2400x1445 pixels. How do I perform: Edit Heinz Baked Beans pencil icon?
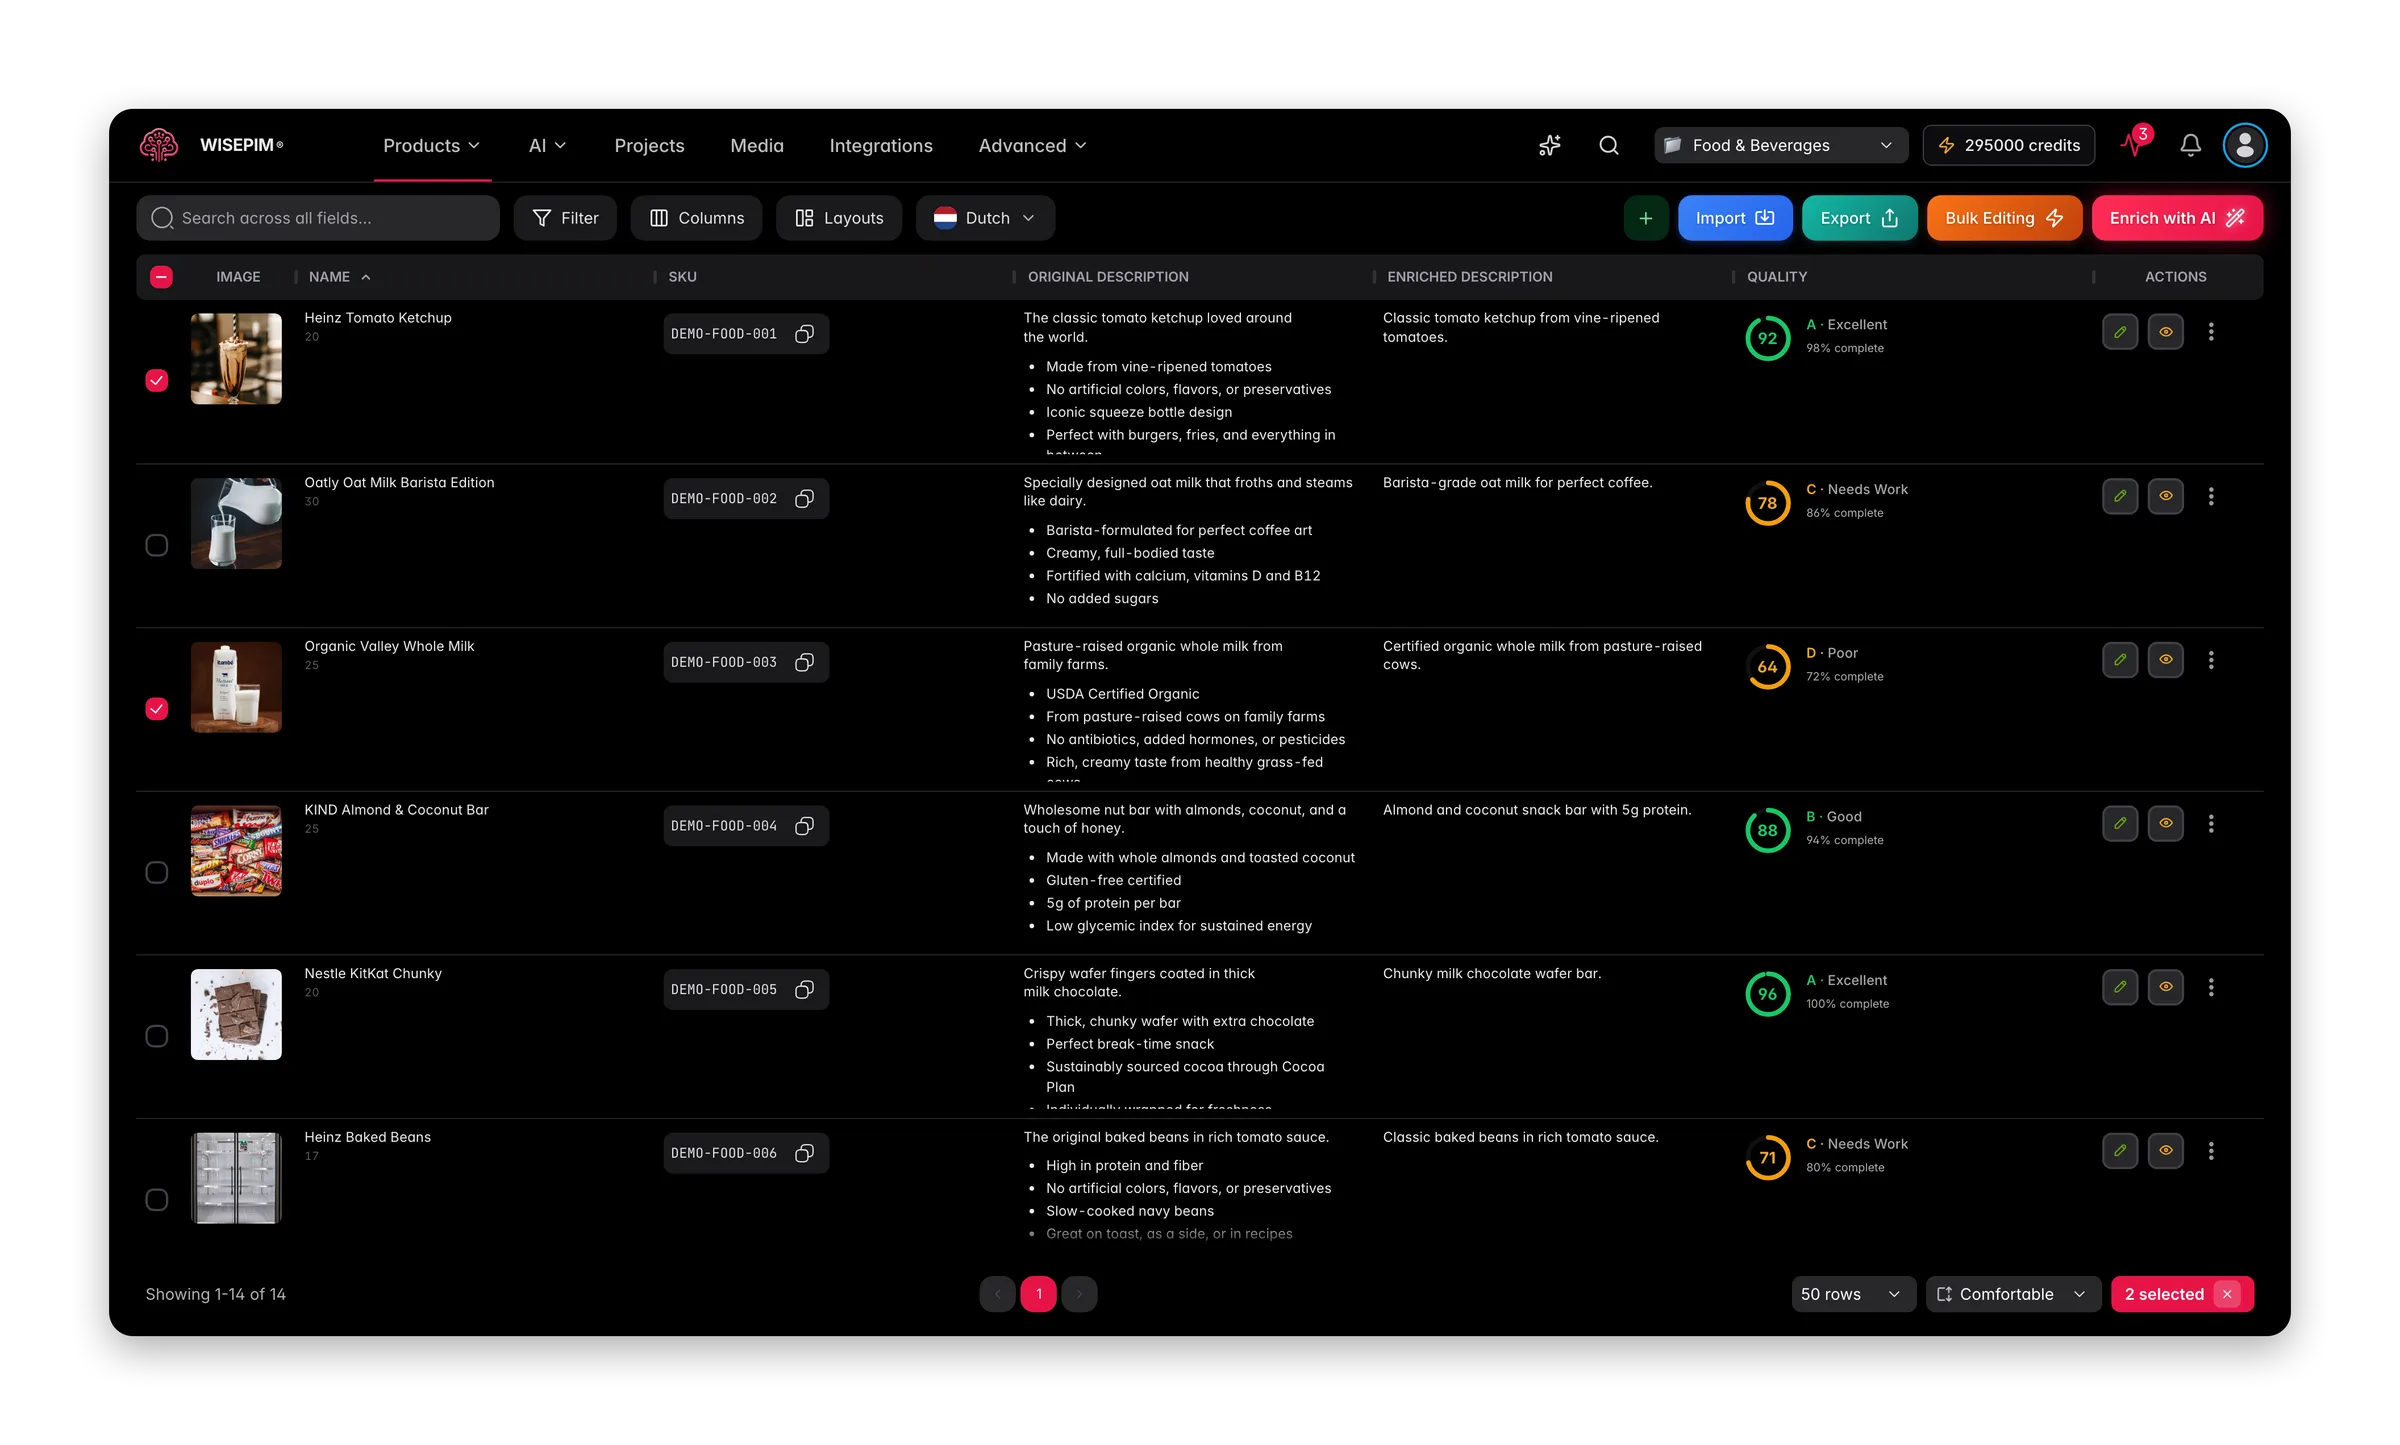pos(2119,1150)
